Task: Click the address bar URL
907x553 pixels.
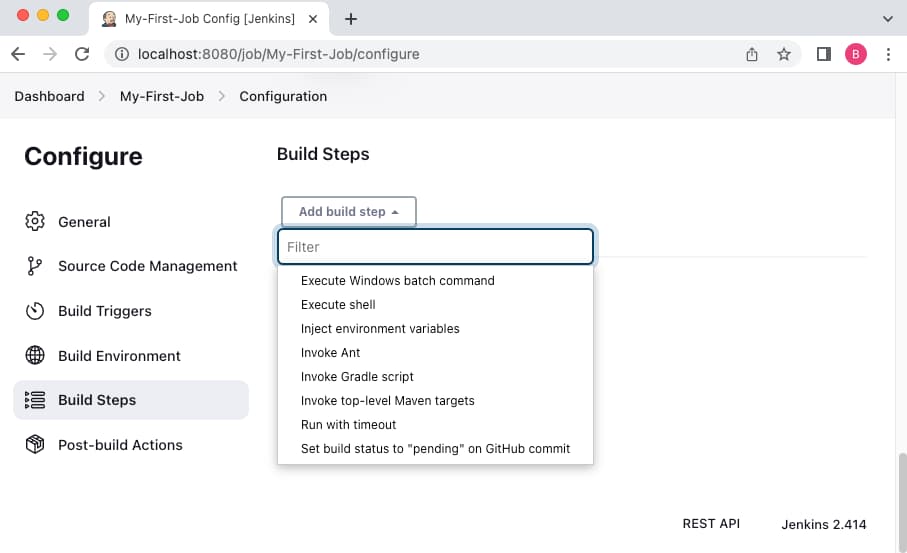Action: 278,54
